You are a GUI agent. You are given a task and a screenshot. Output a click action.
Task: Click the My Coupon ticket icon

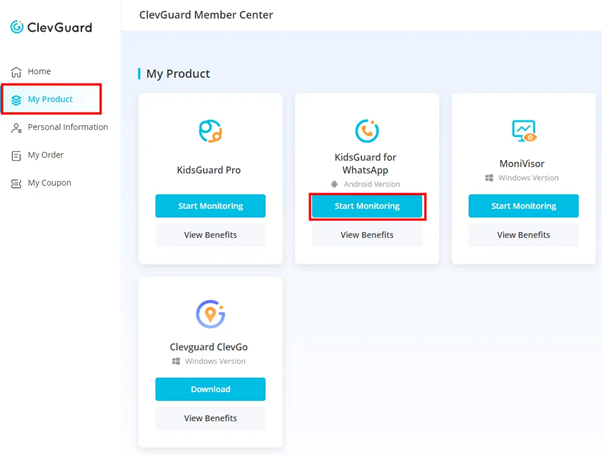click(16, 184)
